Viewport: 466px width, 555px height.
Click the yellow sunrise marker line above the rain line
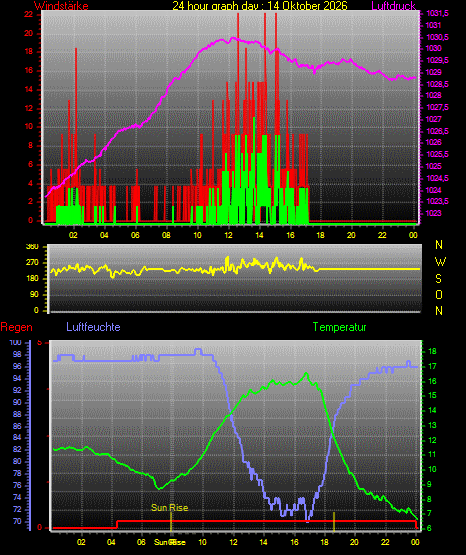[171, 521]
